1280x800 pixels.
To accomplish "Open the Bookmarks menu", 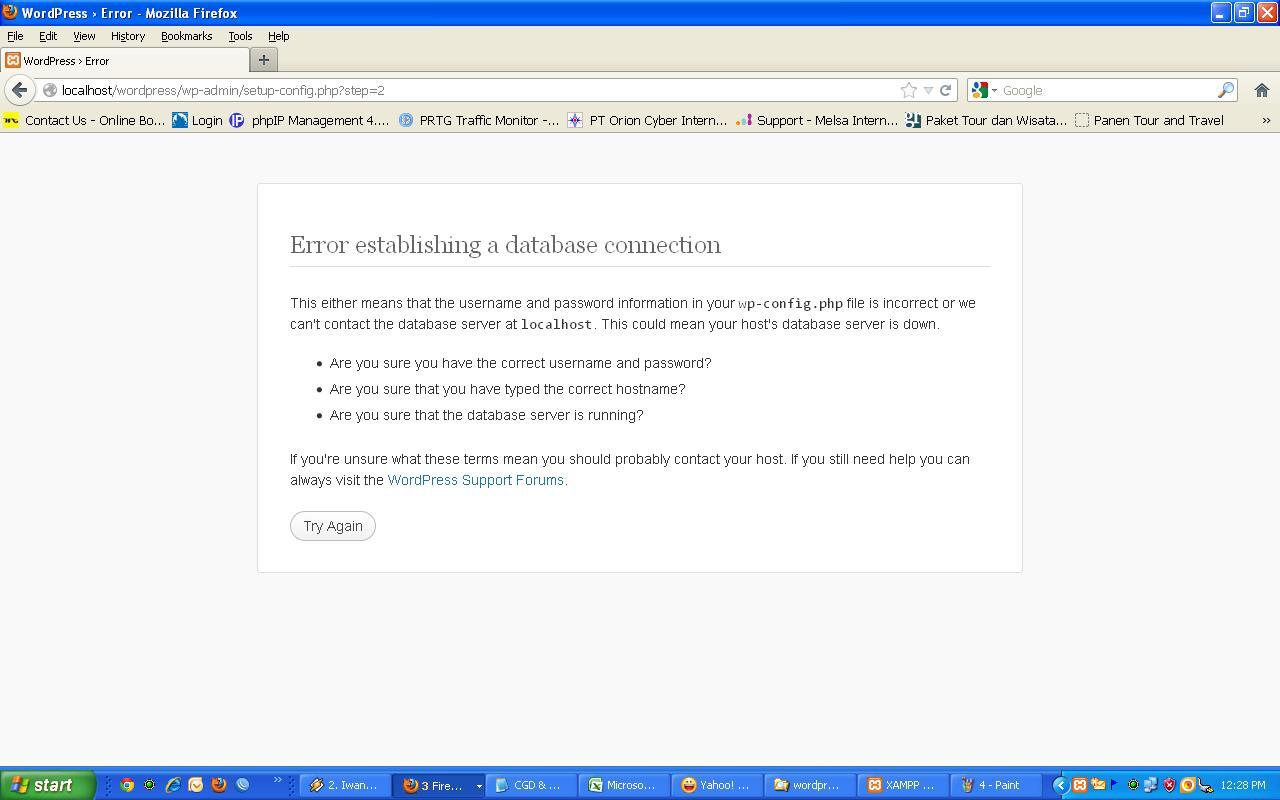I will pyautogui.click(x=186, y=36).
